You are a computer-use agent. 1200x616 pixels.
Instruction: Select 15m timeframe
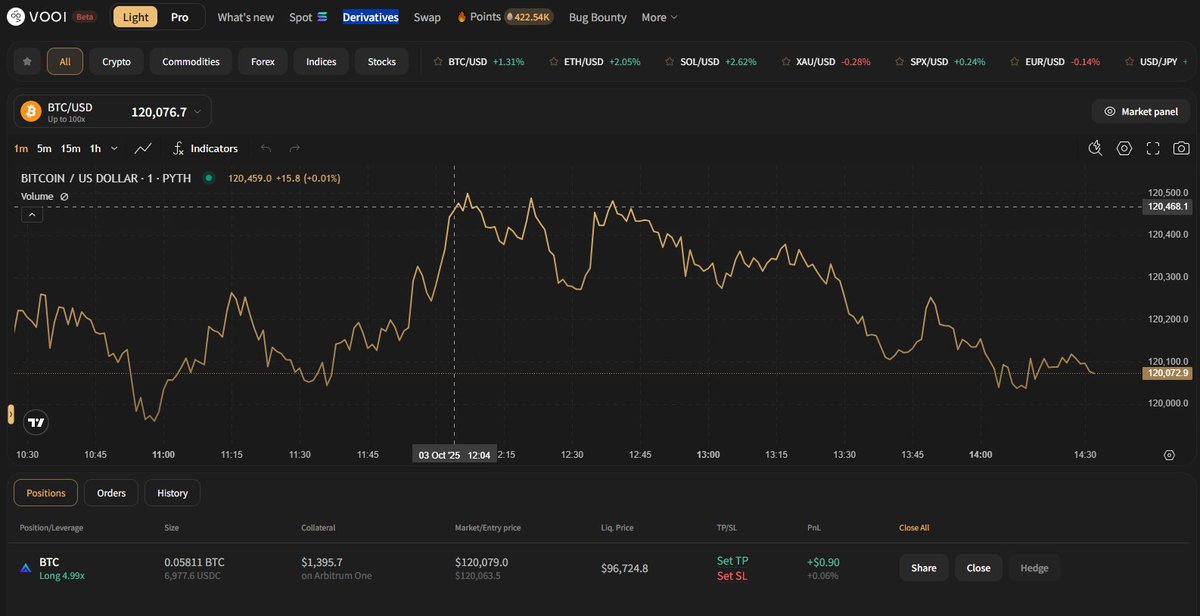coord(70,148)
